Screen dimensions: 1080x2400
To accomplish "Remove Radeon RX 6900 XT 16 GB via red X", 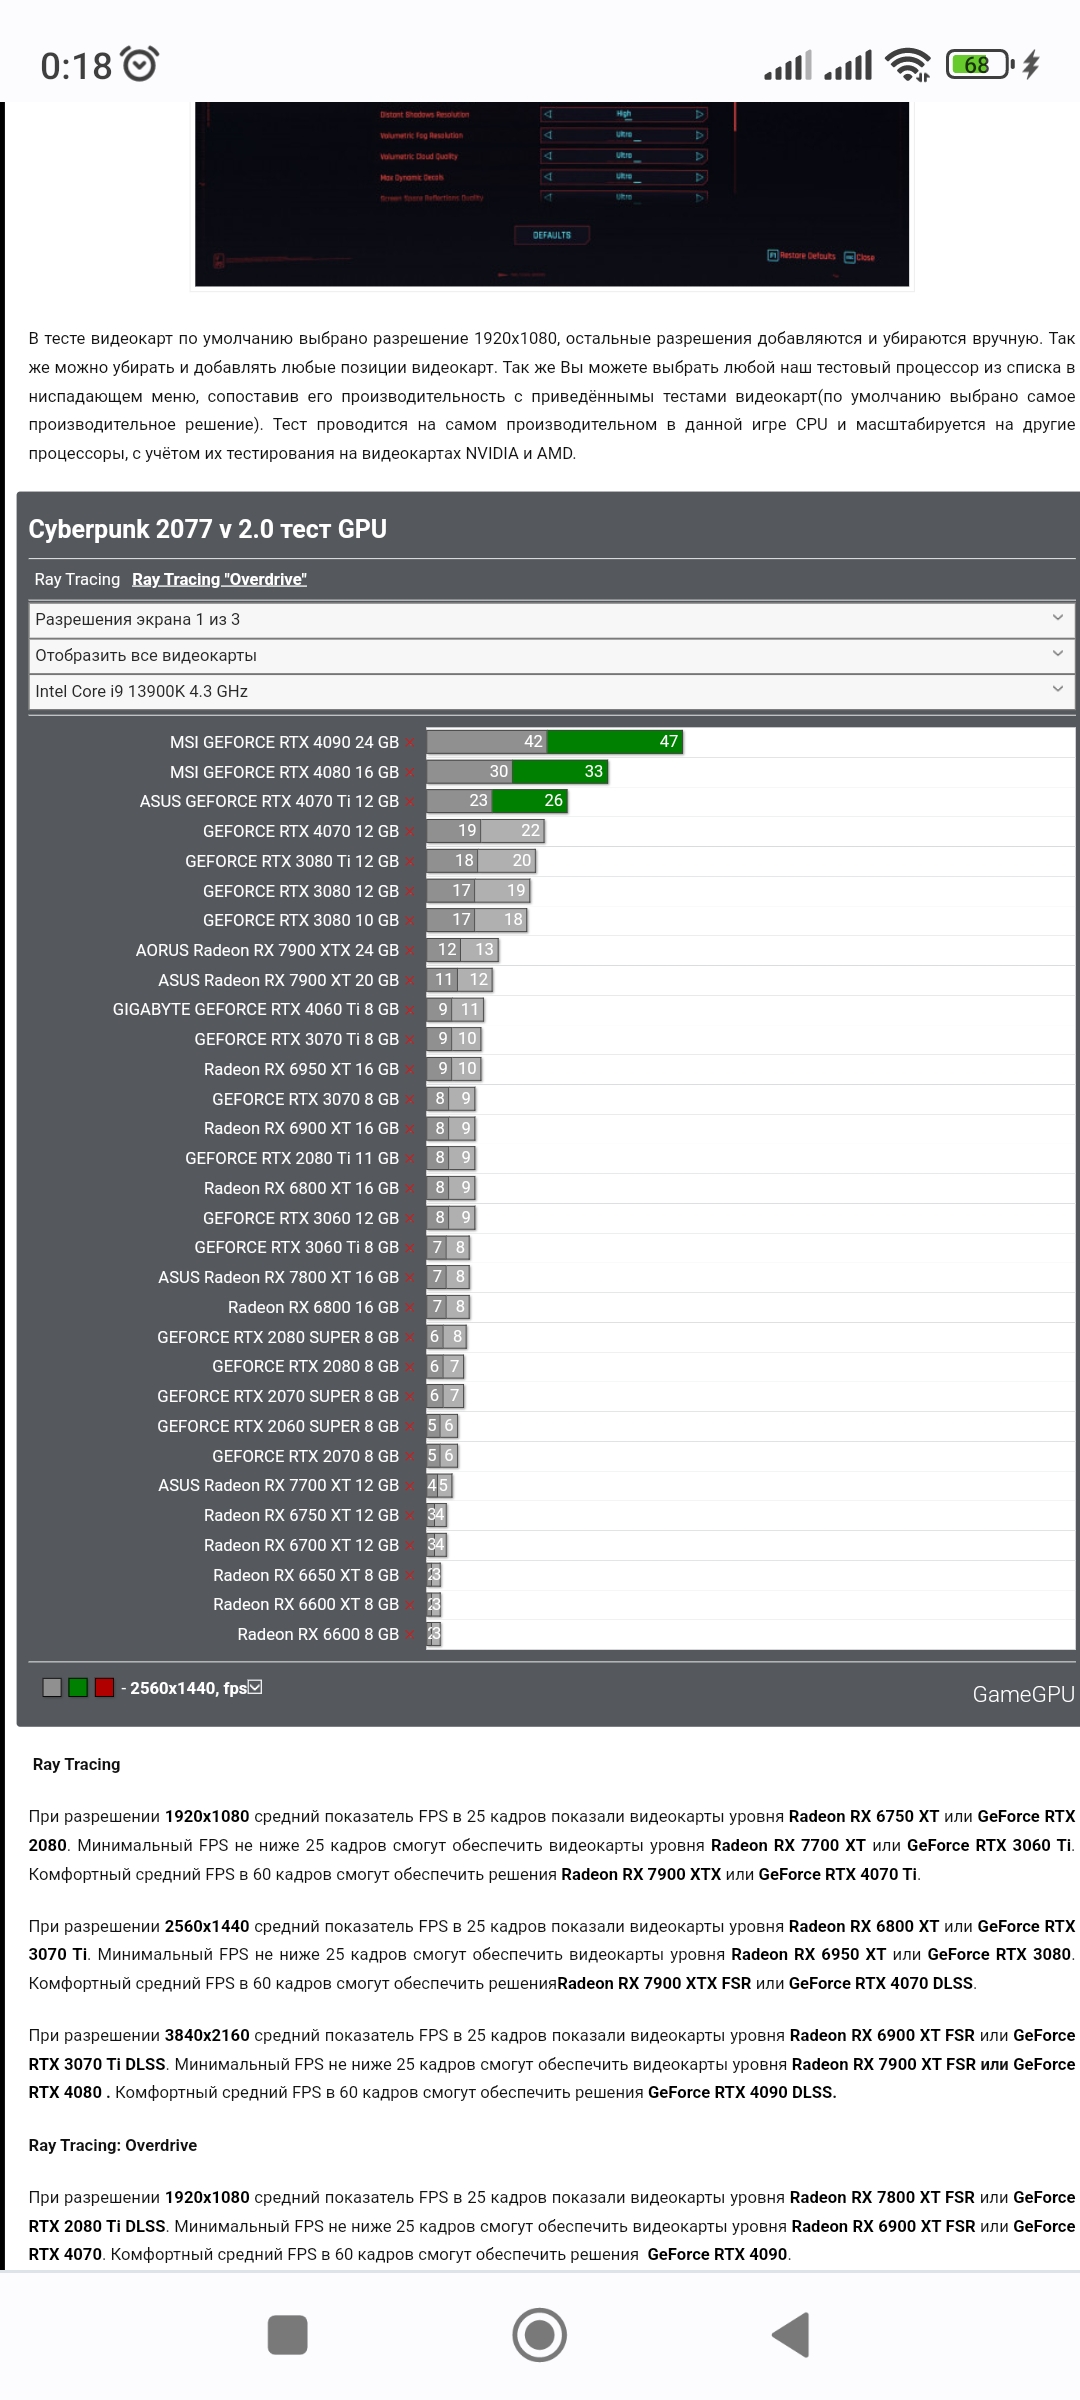I will [410, 1129].
